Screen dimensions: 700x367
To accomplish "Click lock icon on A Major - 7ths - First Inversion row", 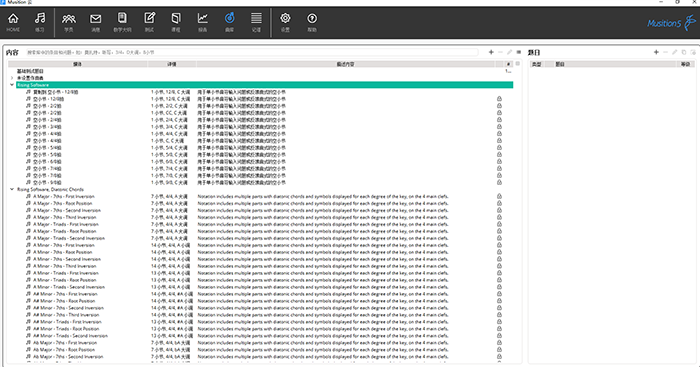I will 499,196.
